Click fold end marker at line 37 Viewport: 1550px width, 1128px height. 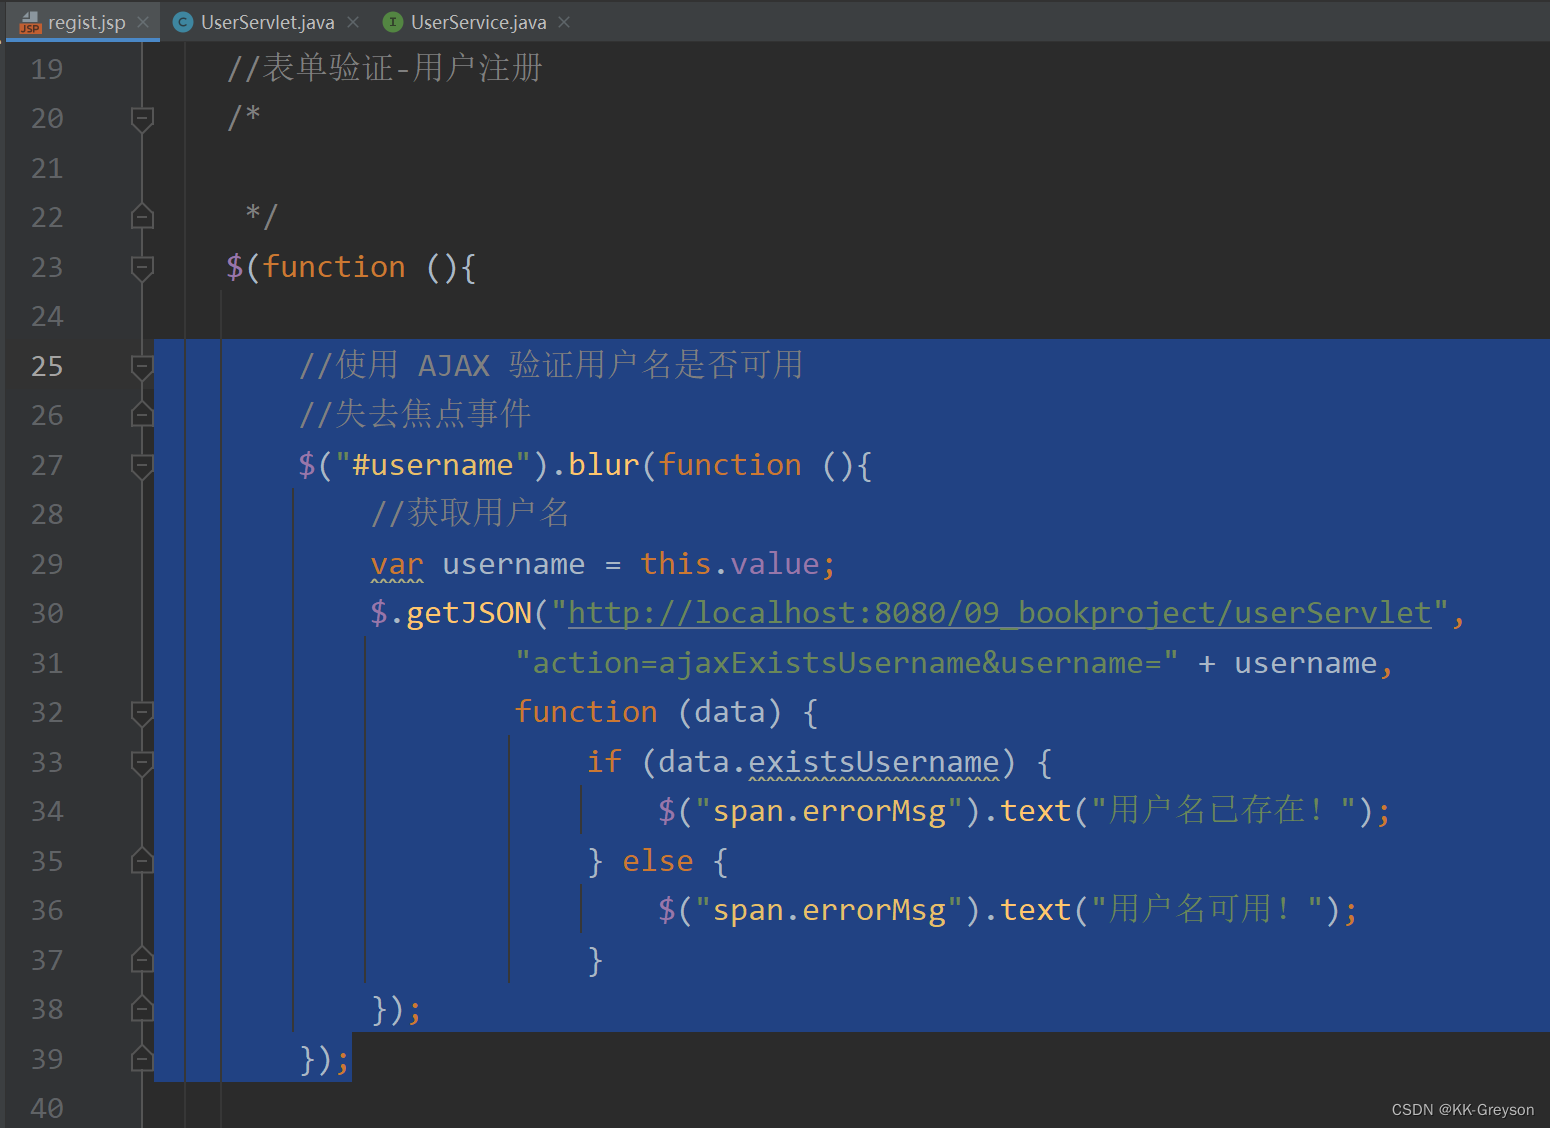[142, 959]
